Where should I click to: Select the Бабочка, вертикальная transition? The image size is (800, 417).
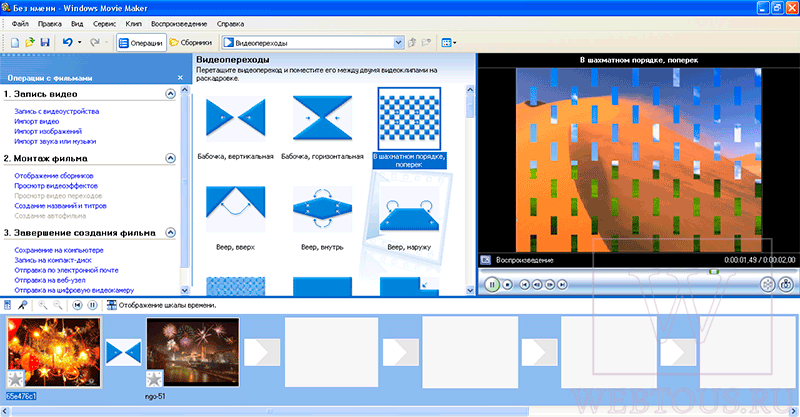coord(235,118)
